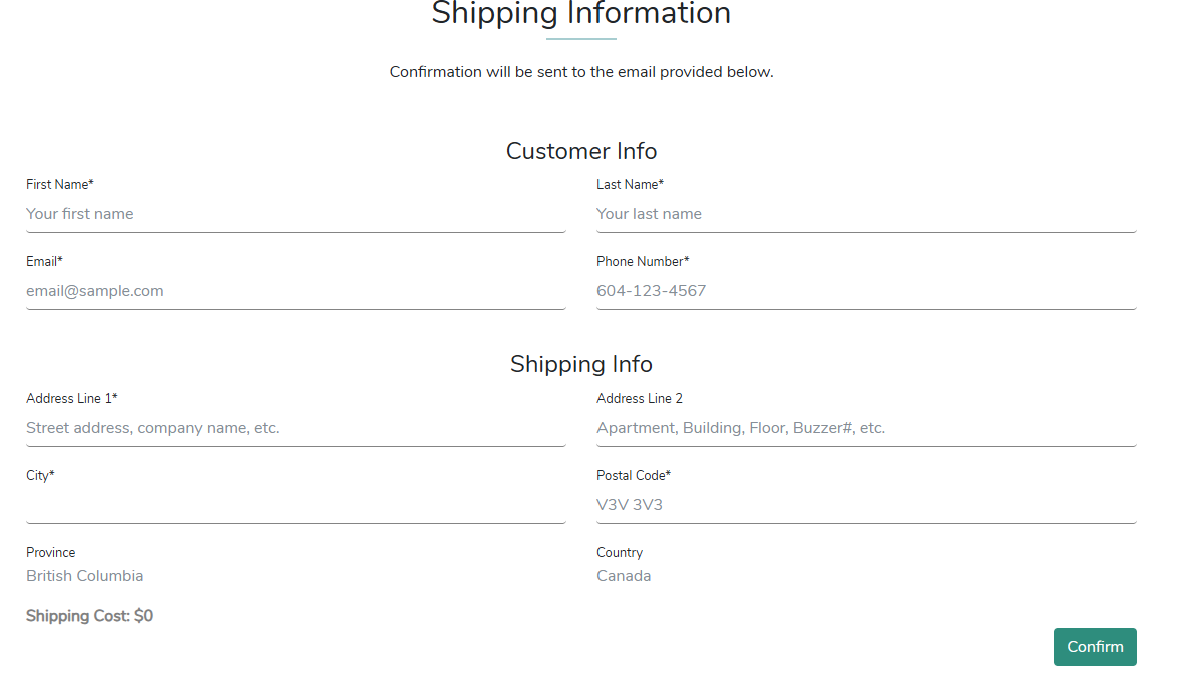Click the Customer Info section heading
Image resolution: width=1198 pixels, height=686 pixels.
[x=581, y=151]
